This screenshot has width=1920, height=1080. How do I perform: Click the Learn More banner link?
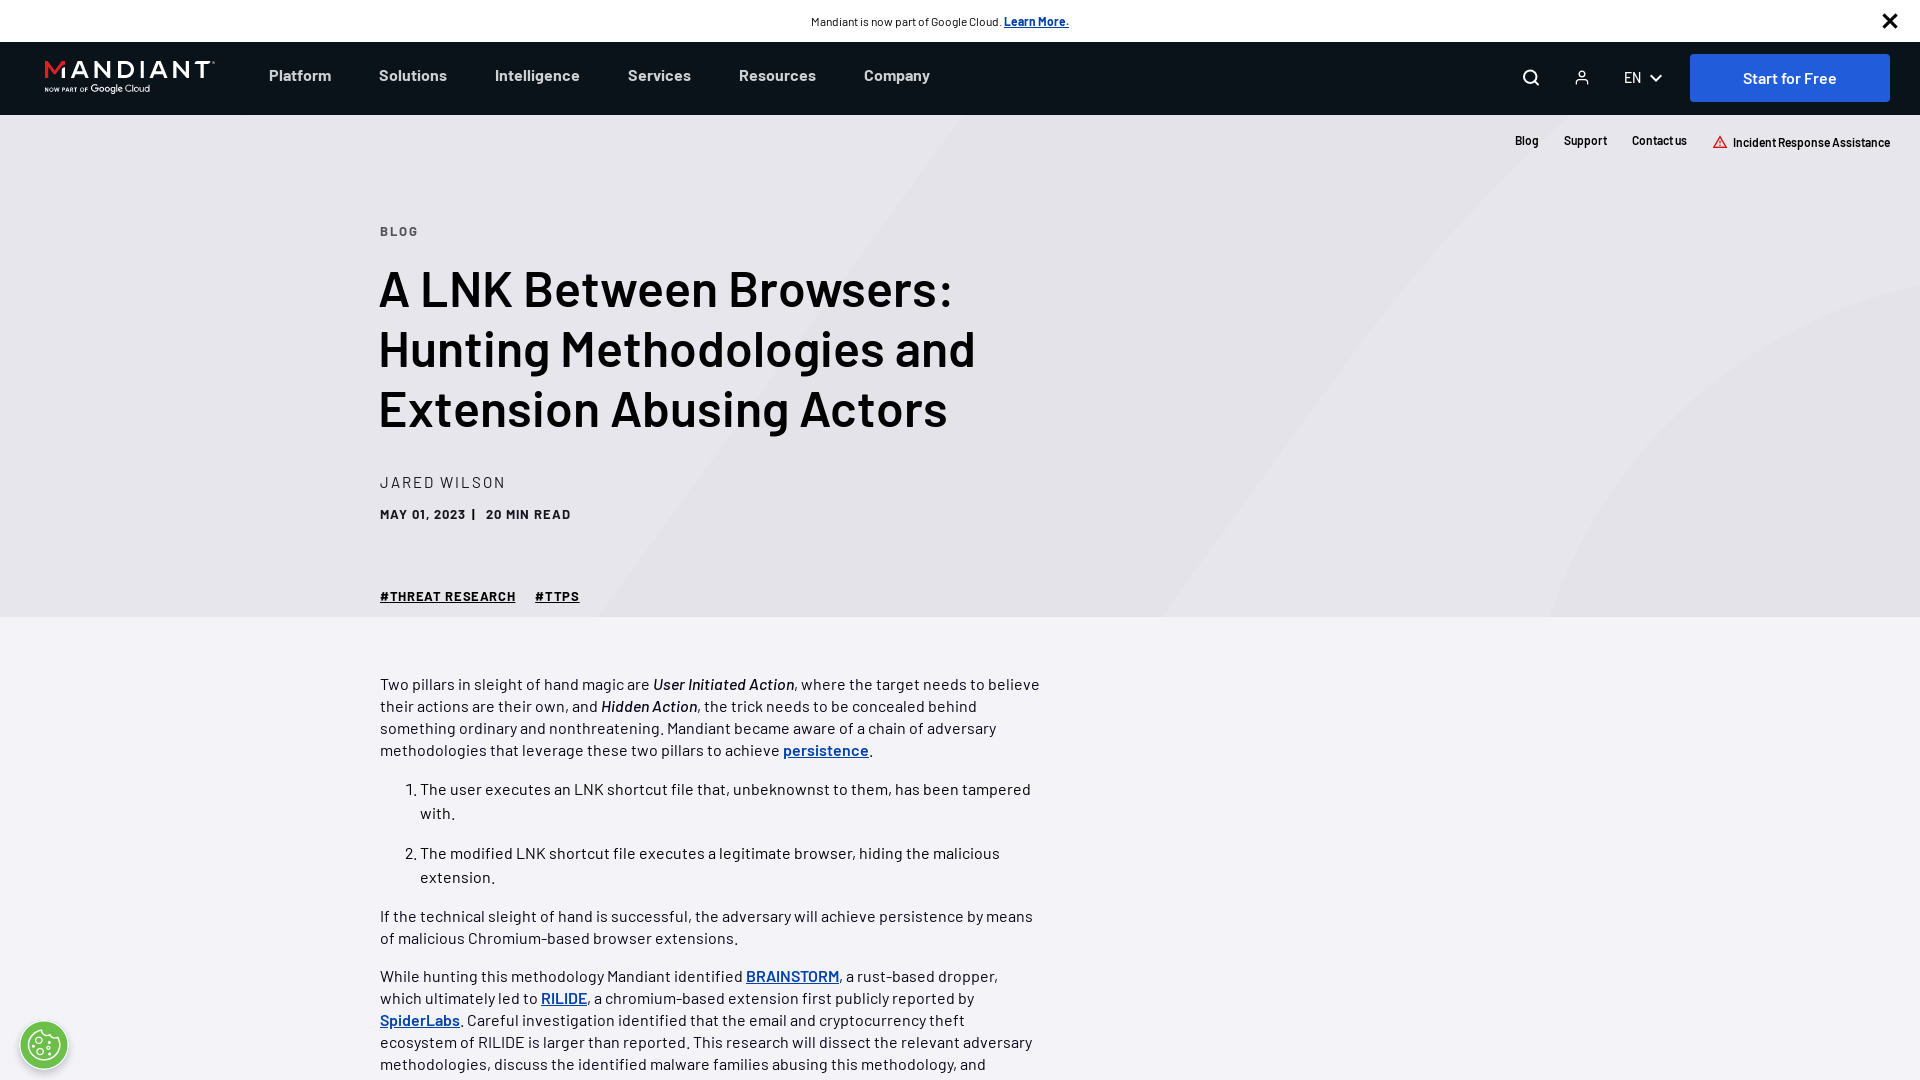1035,21
